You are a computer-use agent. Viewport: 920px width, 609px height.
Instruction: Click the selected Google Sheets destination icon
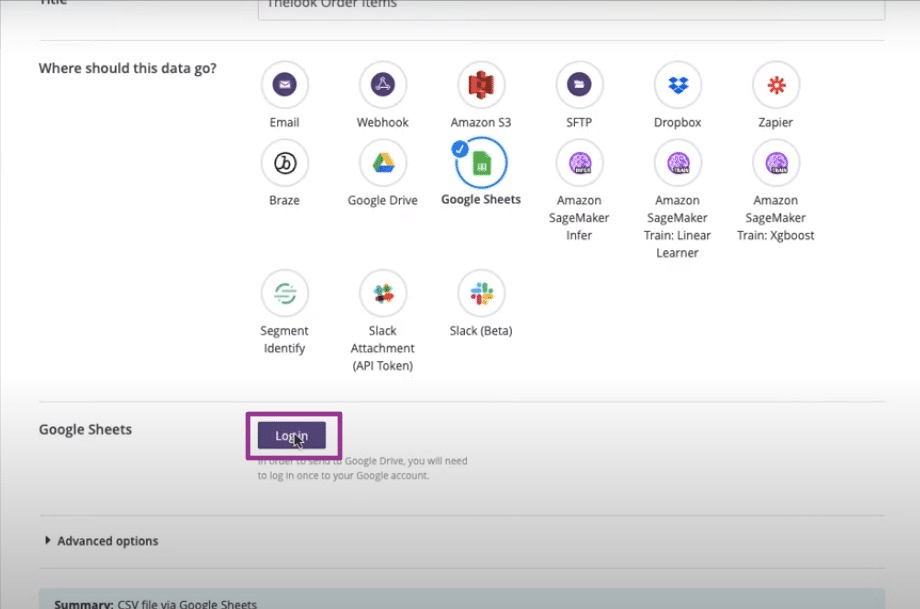click(481, 163)
